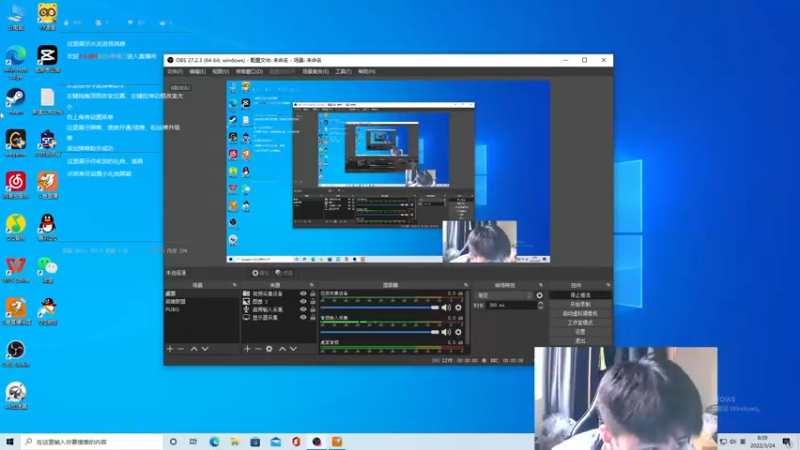This screenshot has width=800, height=450.
Task: Start the virtual camera
Action: click(x=580, y=314)
